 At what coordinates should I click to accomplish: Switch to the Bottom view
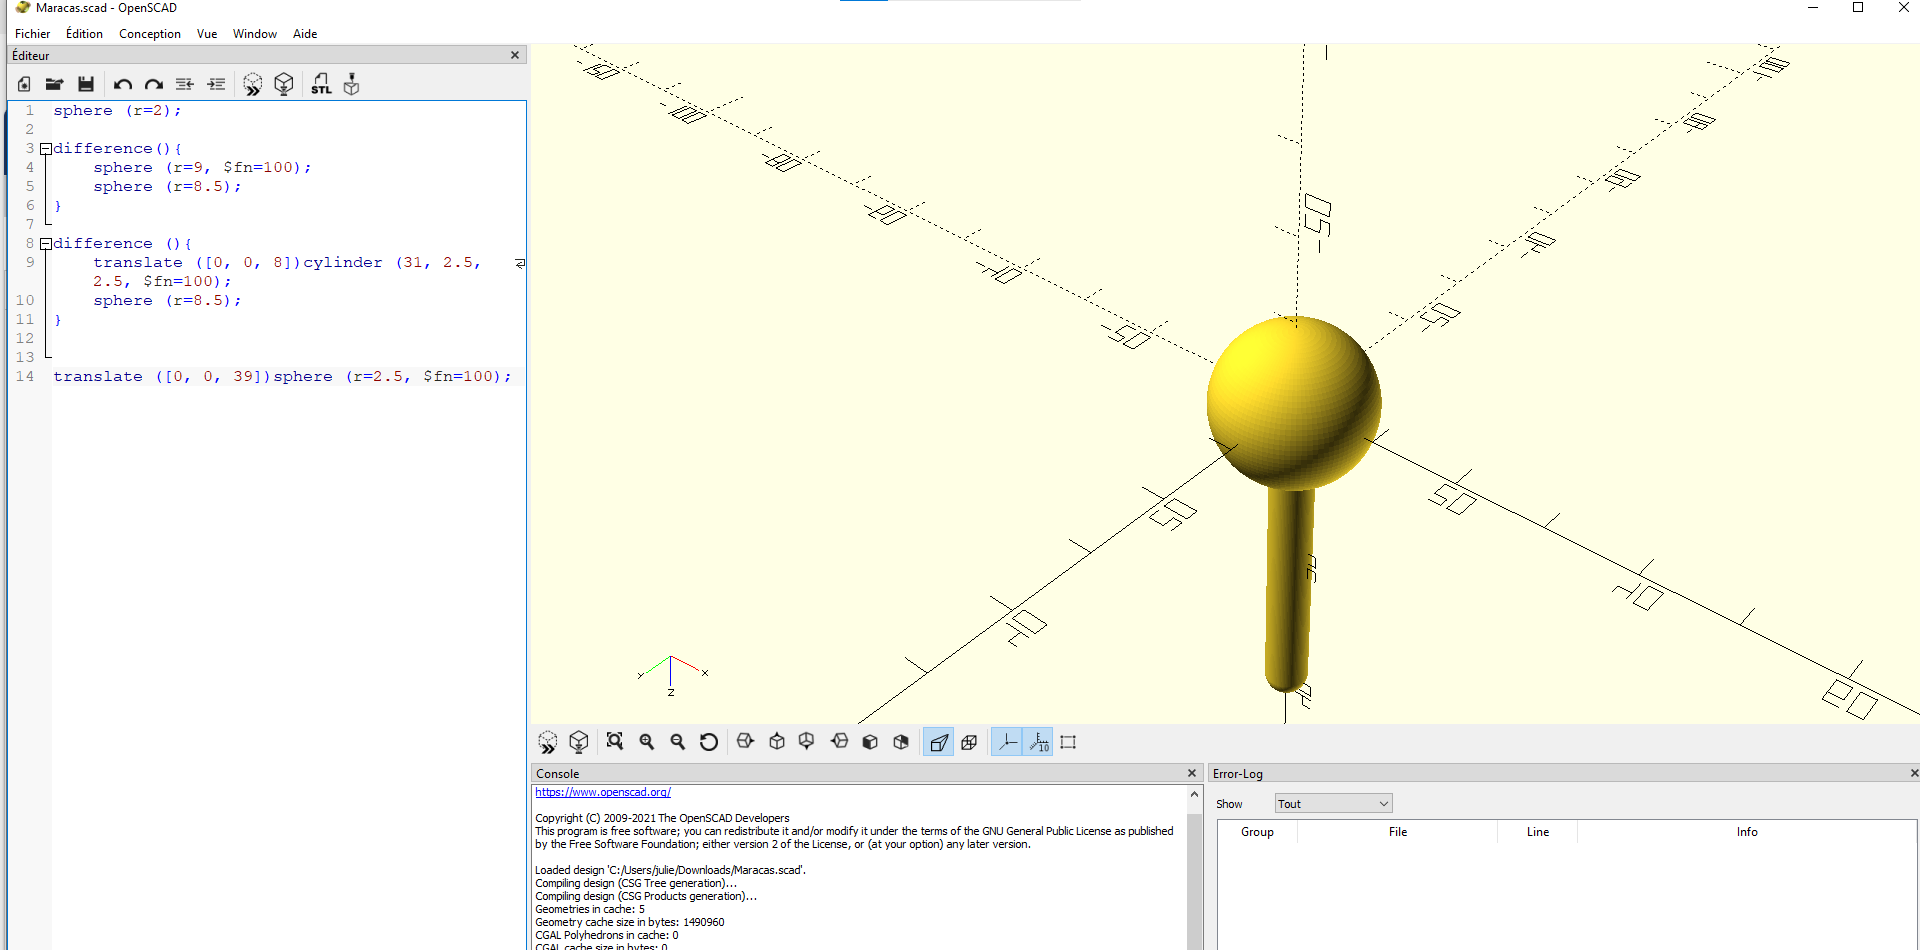click(807, 742)
